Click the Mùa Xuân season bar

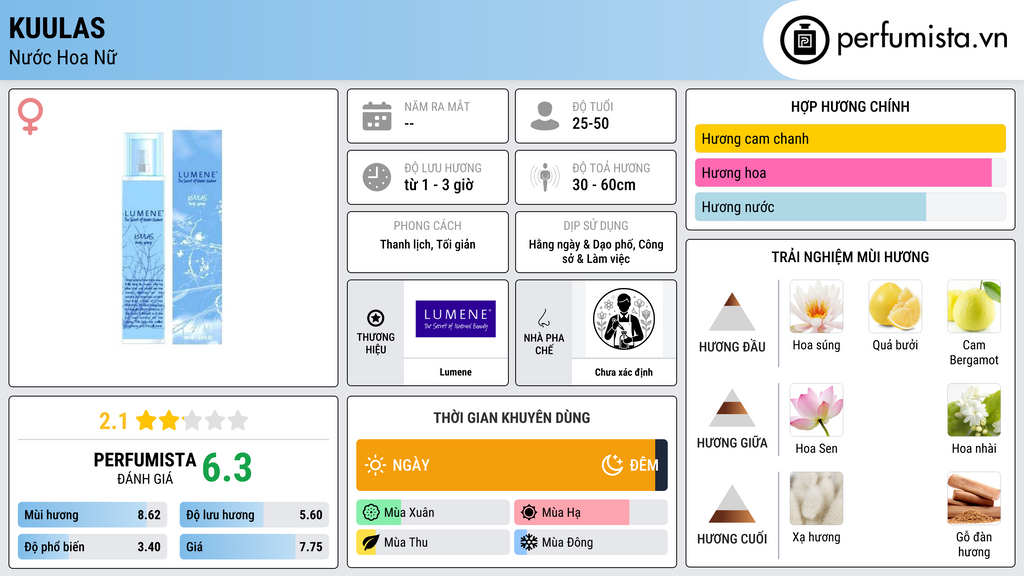[x=433, y=513]
